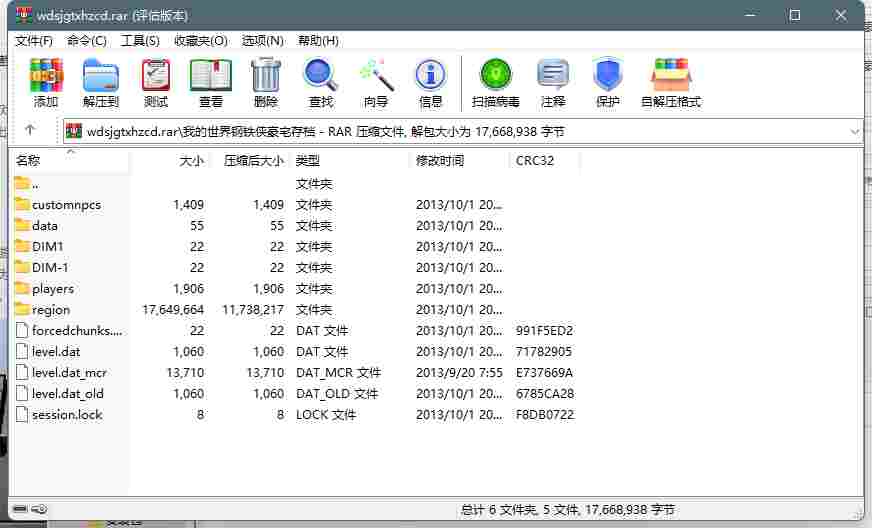Click the WinRAR title bar app icon

pyautogui.click(x=24, y=14)
